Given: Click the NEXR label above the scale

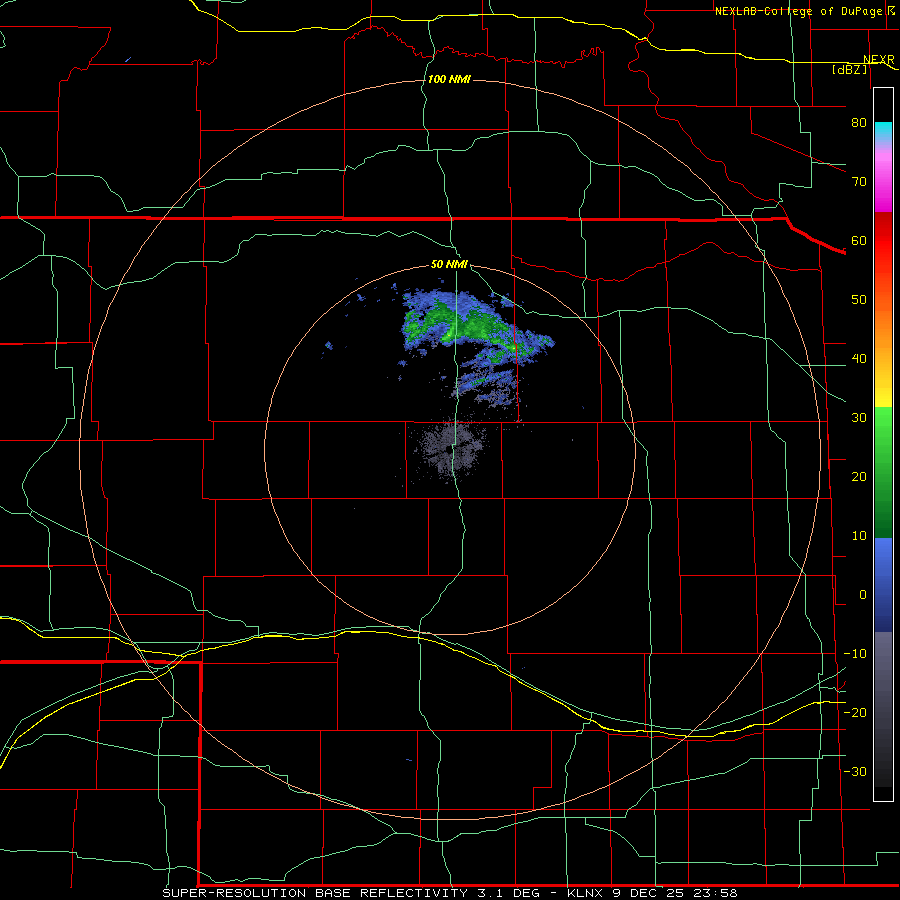Looking at the screenshot, I should [879, 60].
